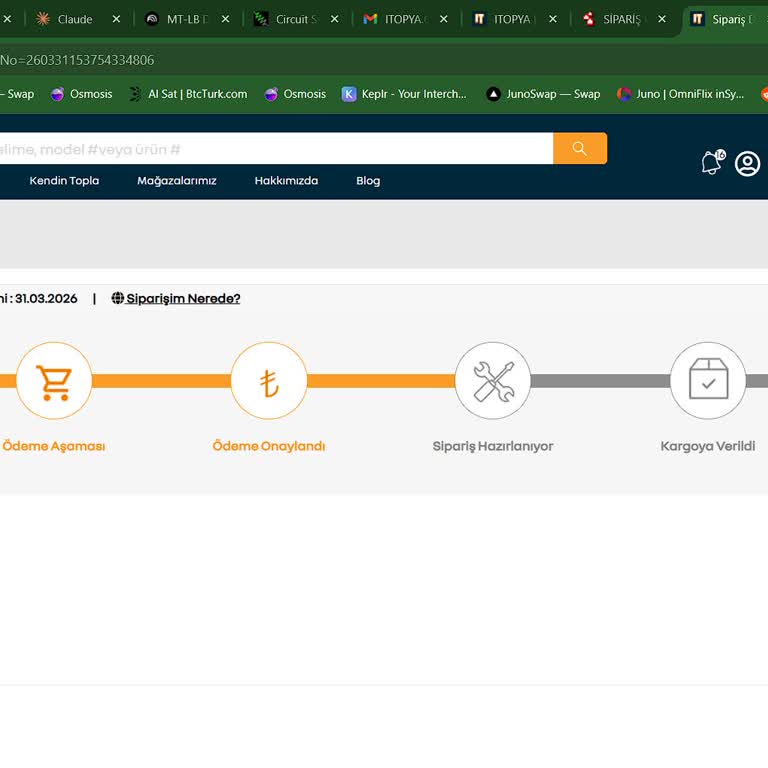768x768 pixels.
Task: Open the Osmosis bookmark next to Keplr
Action: [295, 94]
